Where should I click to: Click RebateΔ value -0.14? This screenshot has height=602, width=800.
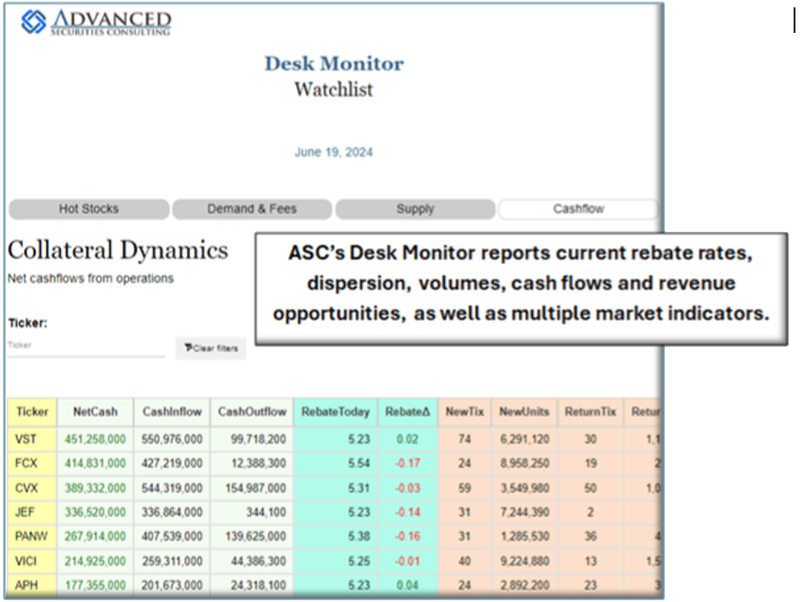coord(408,512)
